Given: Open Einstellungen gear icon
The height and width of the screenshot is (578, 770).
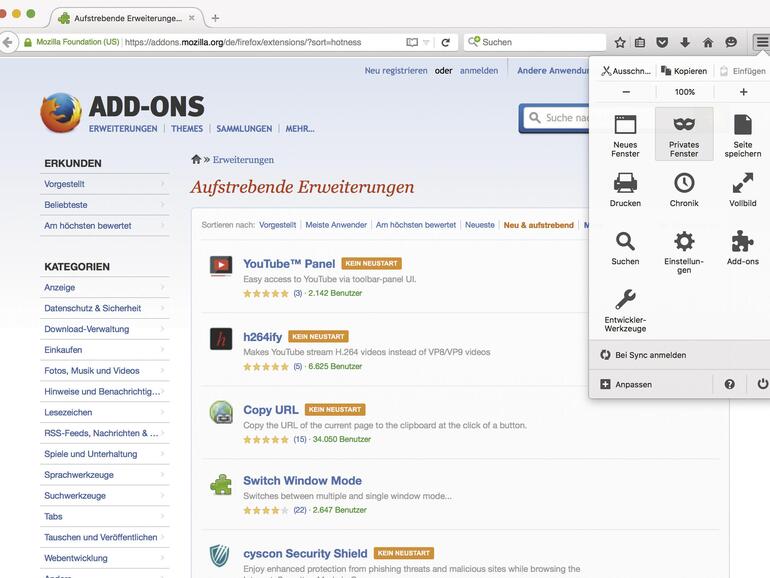Looking at the screenshot, I should click(684, 241).
